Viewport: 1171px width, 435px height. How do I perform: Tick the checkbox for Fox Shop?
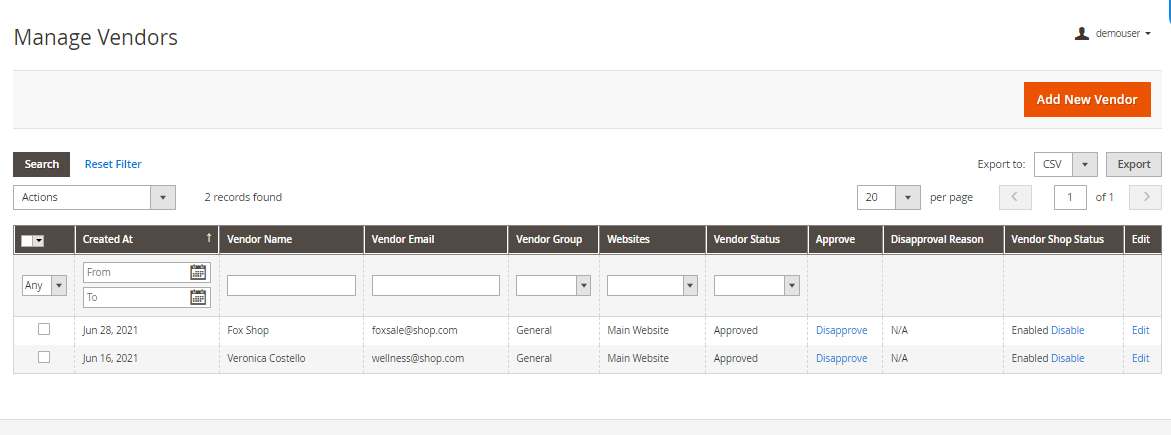coord(43,329)
